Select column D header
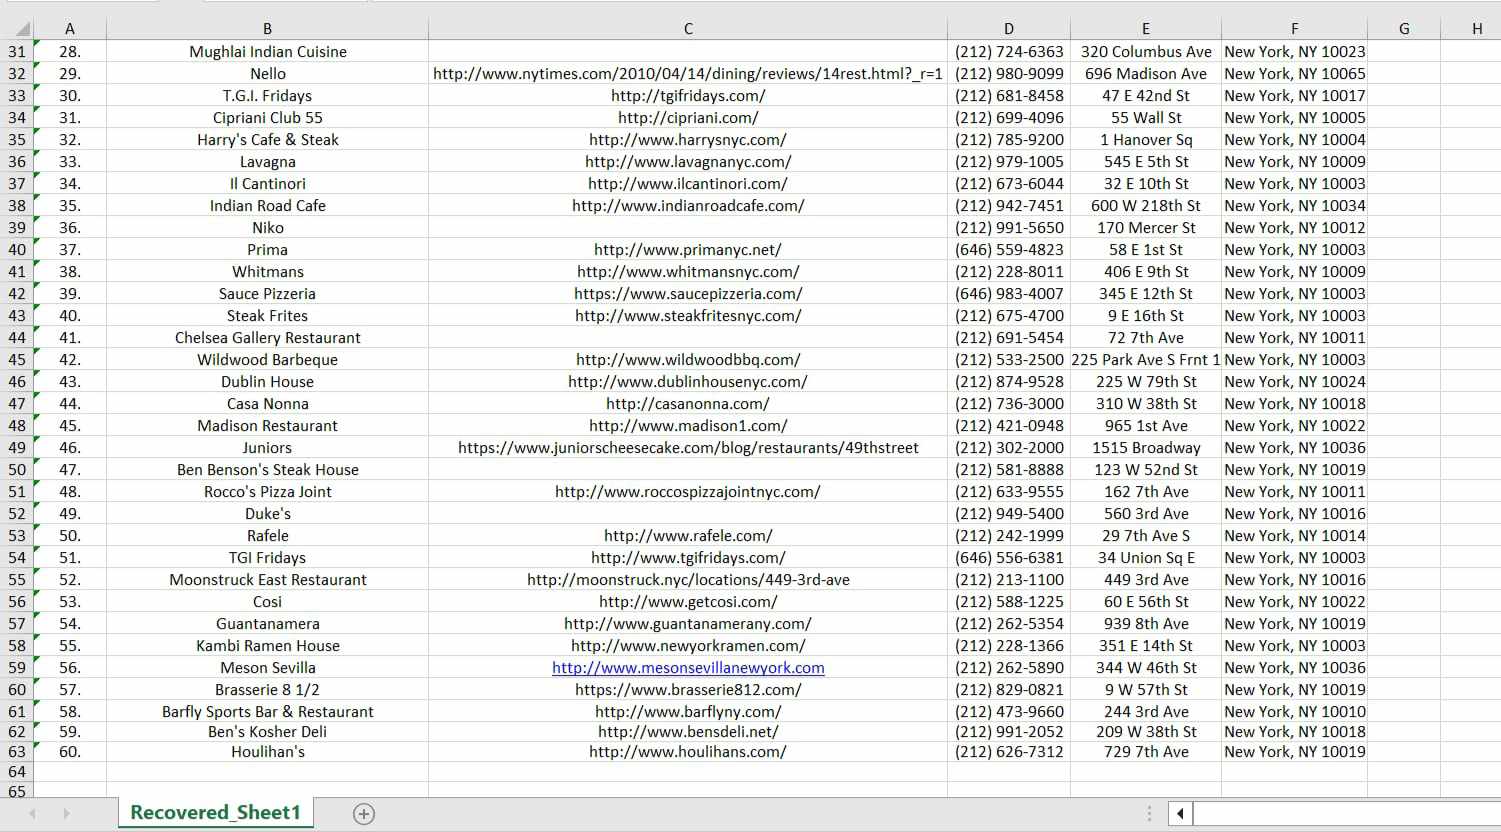Image resolution: width=1501 pixels, height=832 pixels. 1009,29
